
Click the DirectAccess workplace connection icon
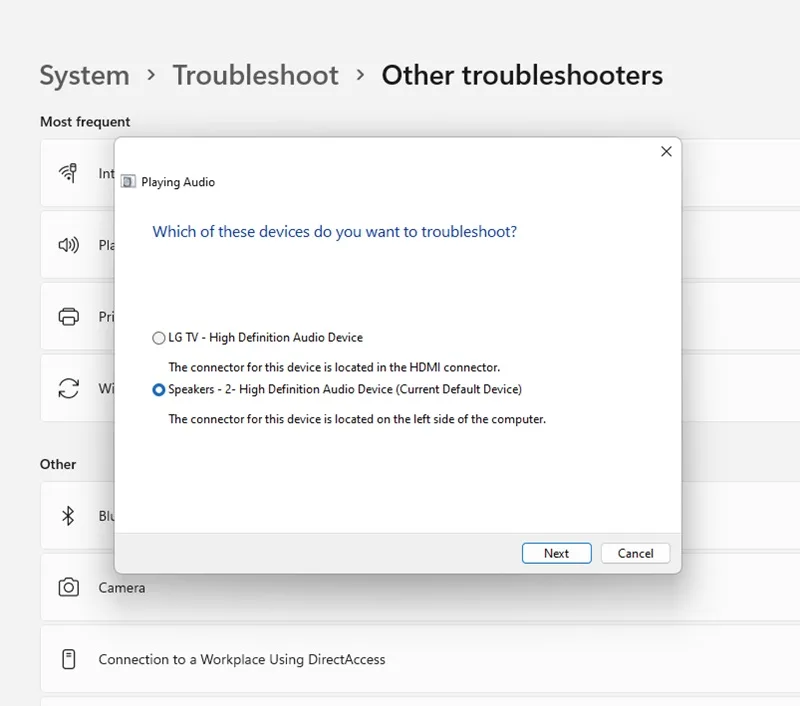click(x=68, y=659)
